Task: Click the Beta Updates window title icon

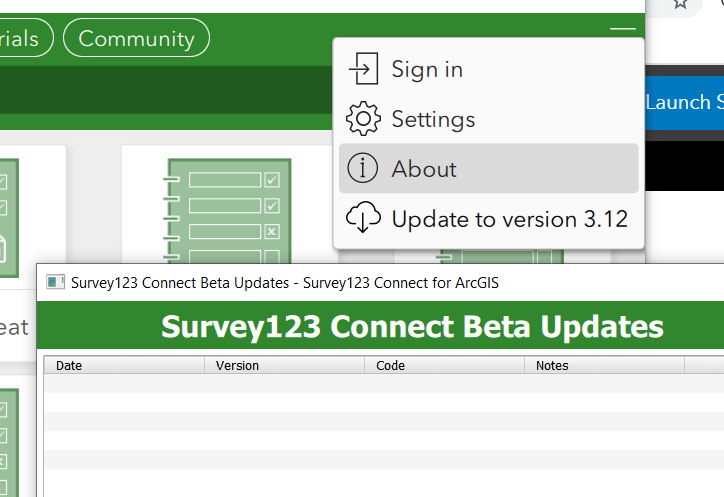Action: (56, 283)
